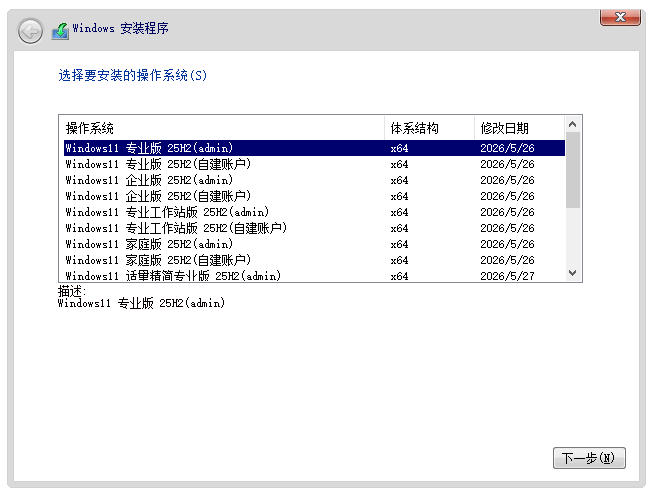This screenshot has height=498, width=657.
Task: Click 下一步(N) to continue
Action: pyautogui.click(x=589, y=458)
